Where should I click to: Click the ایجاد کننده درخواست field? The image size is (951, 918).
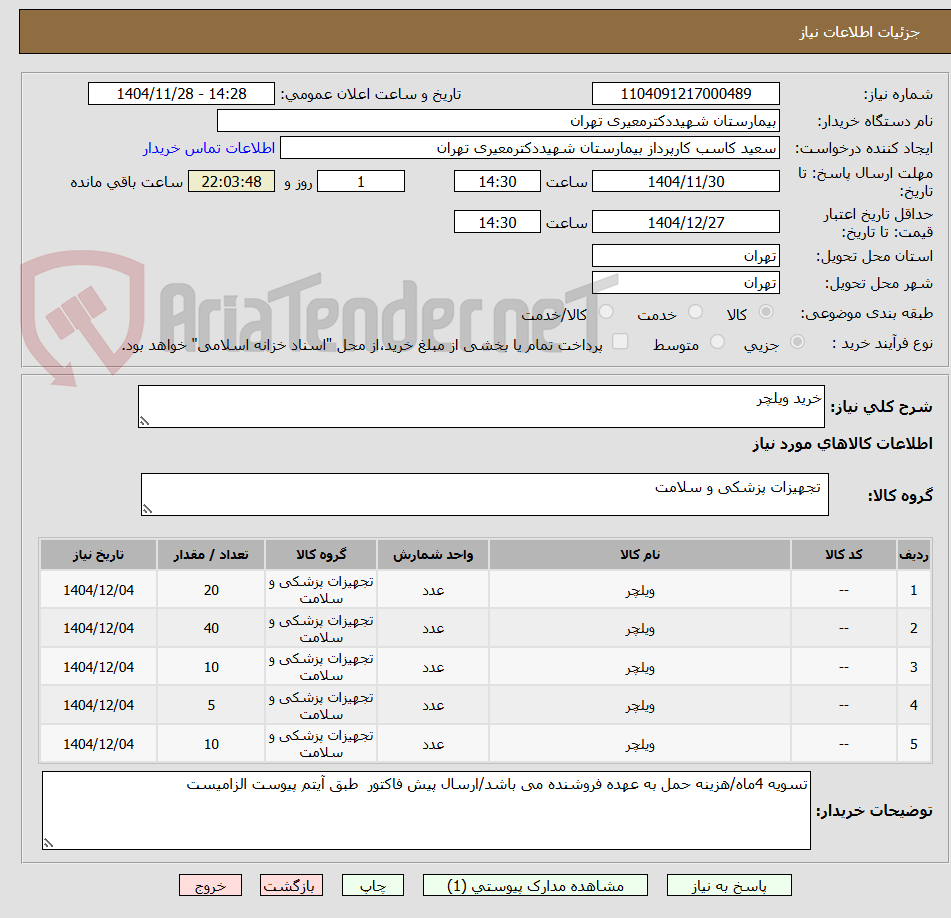pyautogui.click(x=529, y=148)
